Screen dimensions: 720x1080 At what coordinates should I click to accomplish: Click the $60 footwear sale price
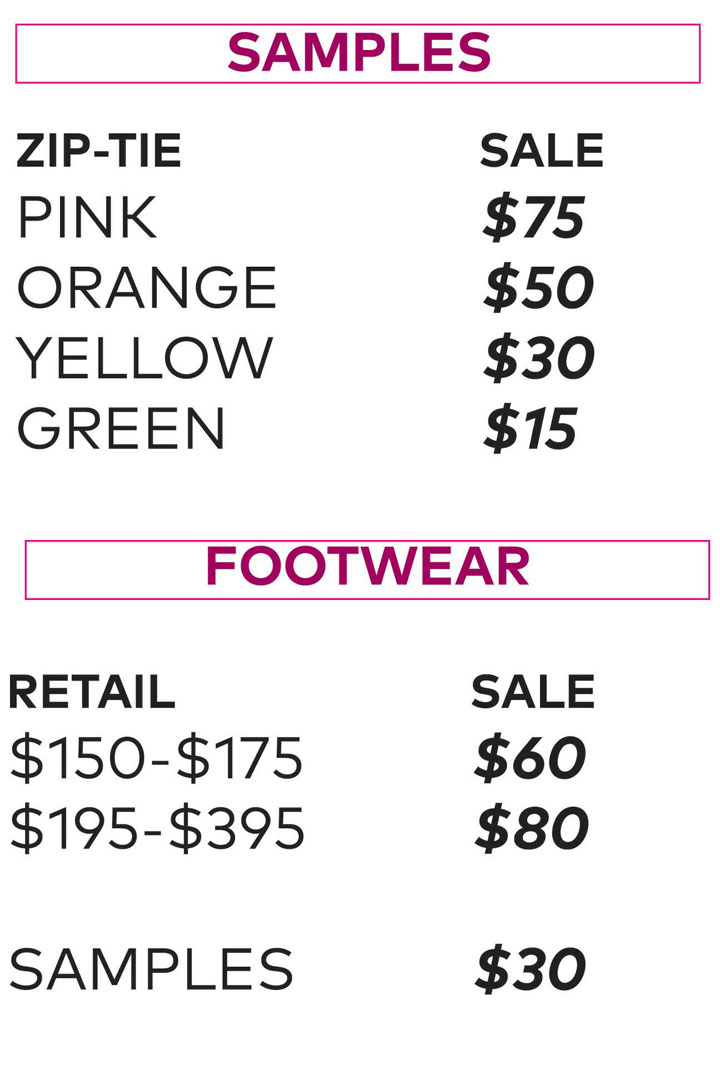tap(530, 759)
